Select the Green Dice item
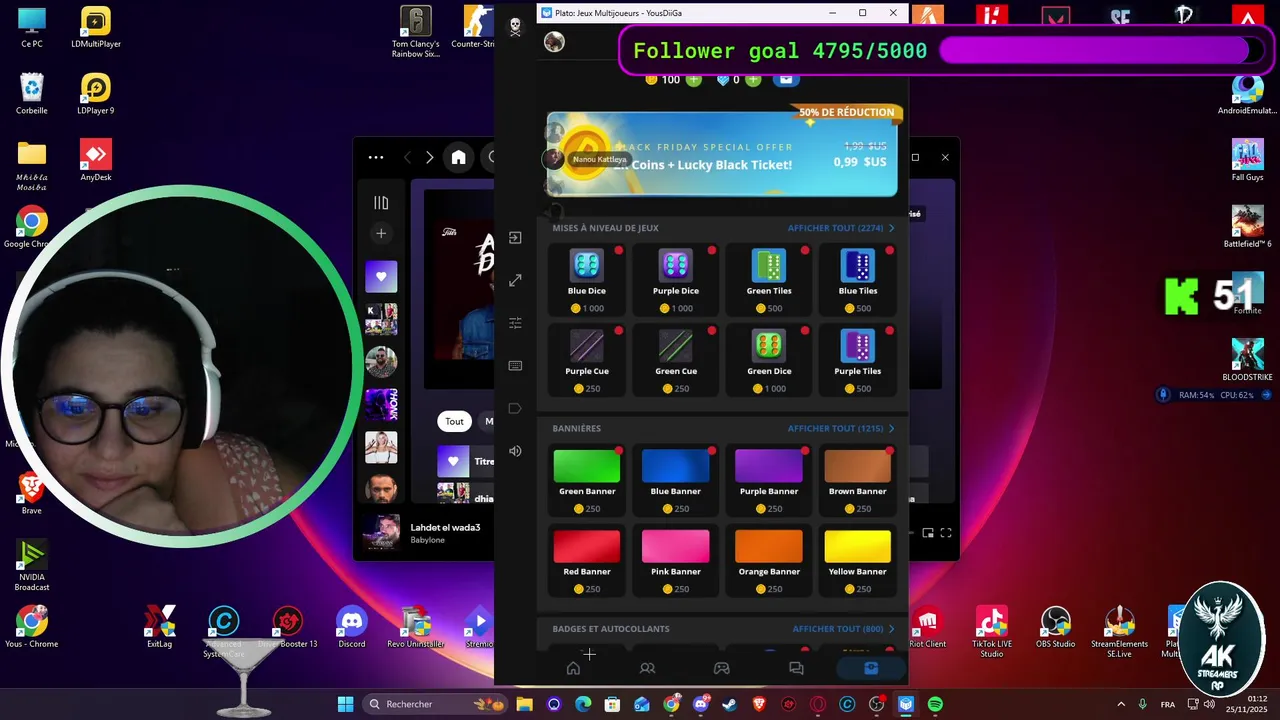 [x=769, y=360]
